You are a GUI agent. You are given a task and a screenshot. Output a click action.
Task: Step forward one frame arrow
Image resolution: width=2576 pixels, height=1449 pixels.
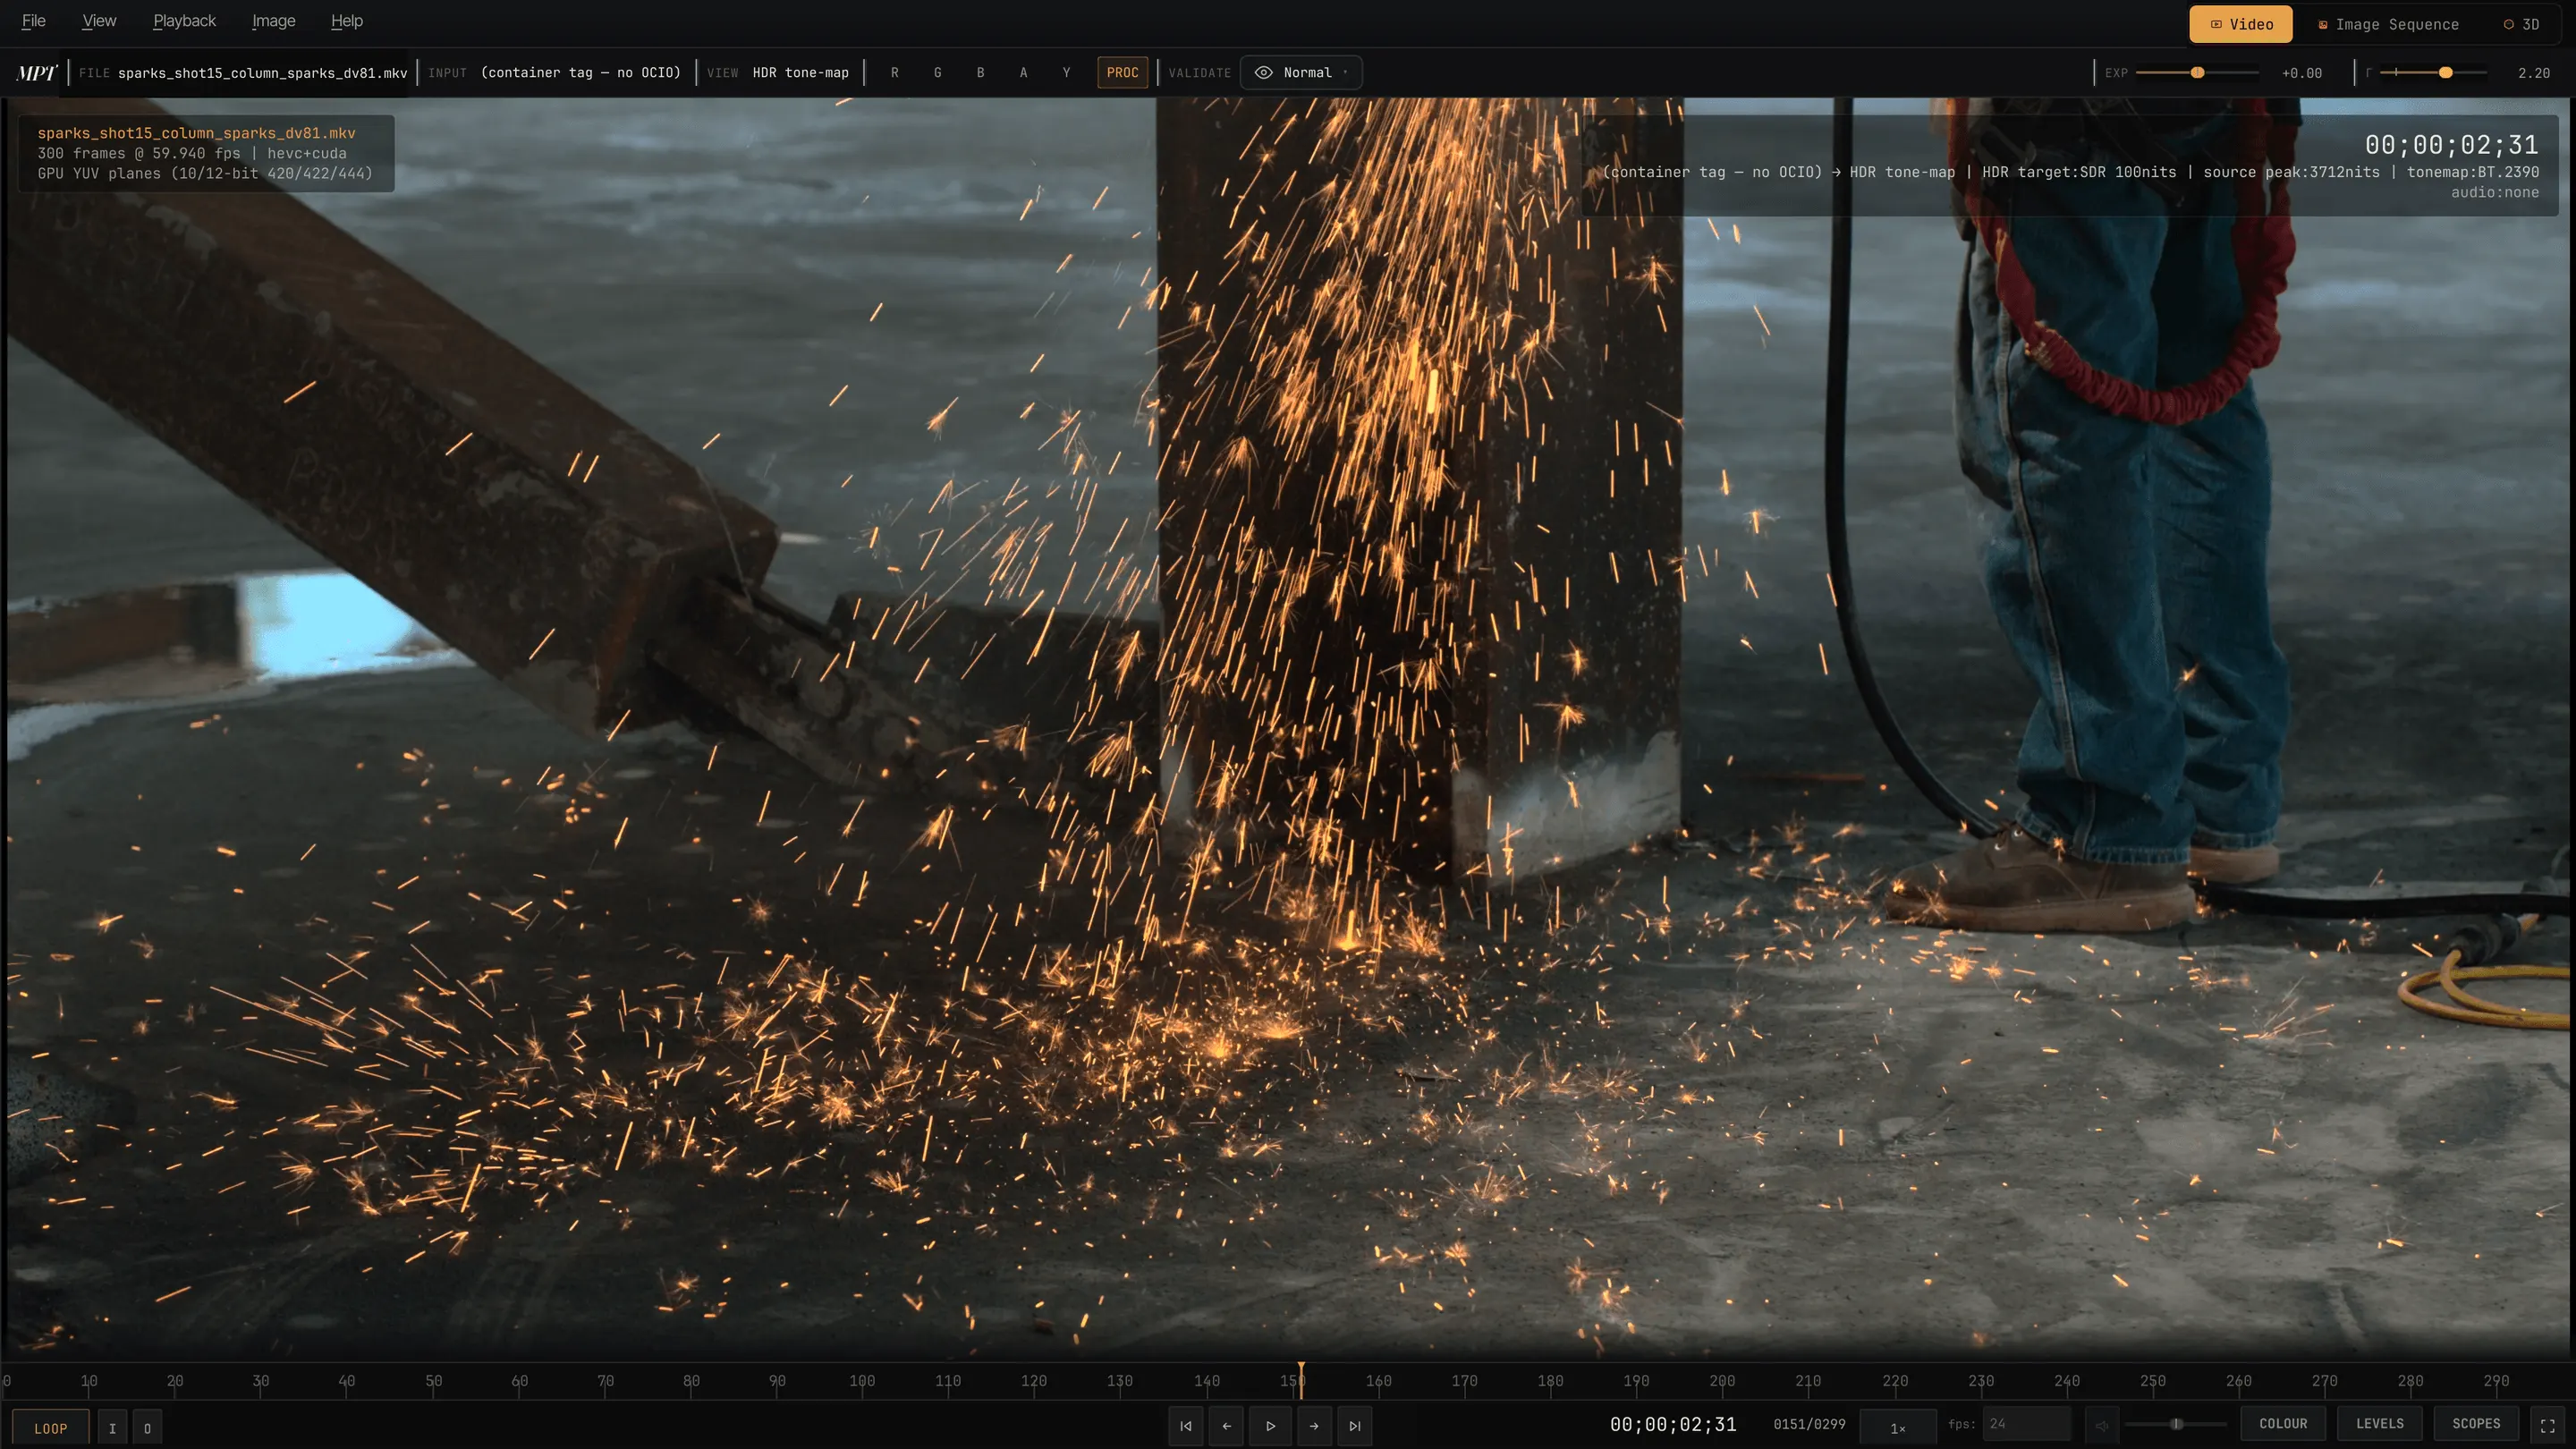coord(1313,1426)
